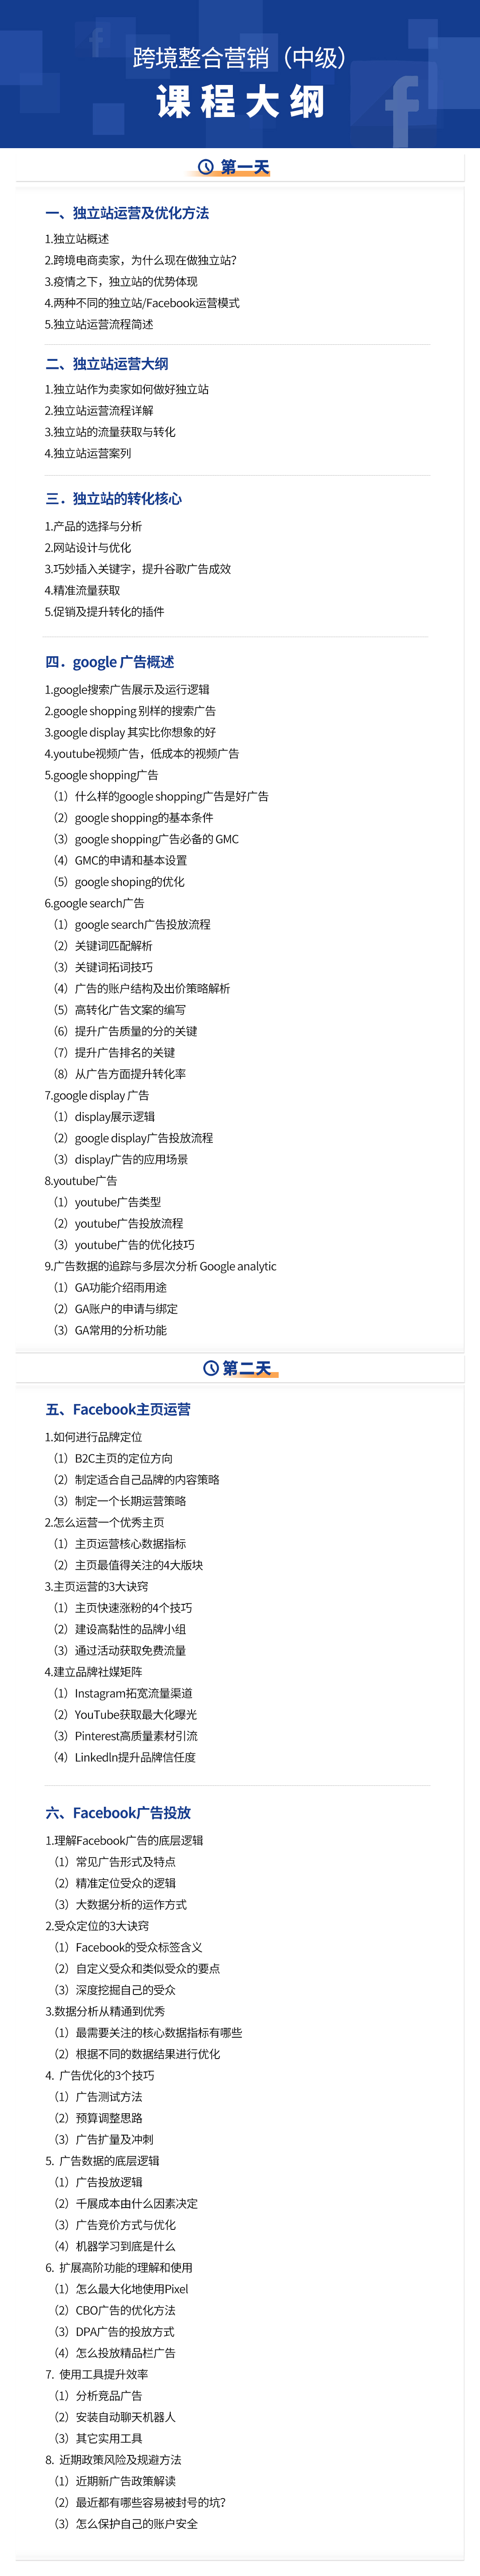Open section 五、Facebook主页运营
Image resolution: width=480 pixels, height=2576 pixels.
coord(118,1409)
